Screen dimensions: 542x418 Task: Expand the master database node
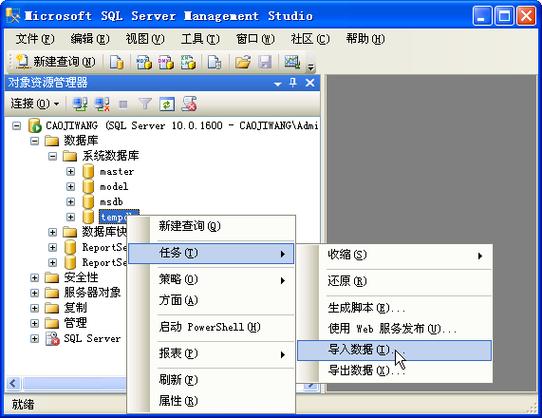click(x=71, y=171)
